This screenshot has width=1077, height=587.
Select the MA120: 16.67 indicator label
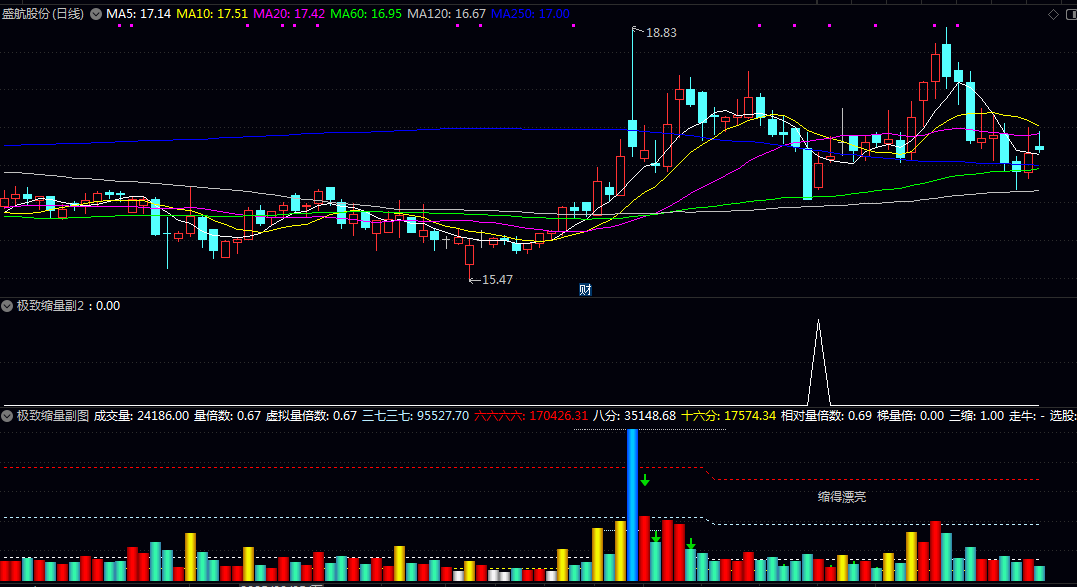click(446, 14)
